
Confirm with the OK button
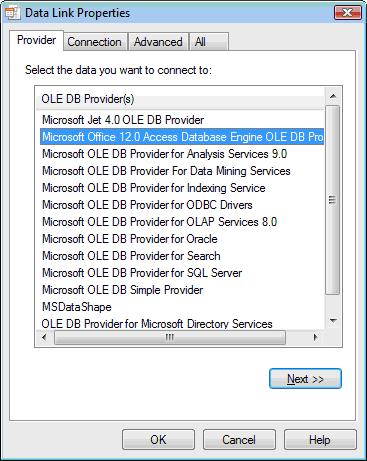[x=158, y=440]
